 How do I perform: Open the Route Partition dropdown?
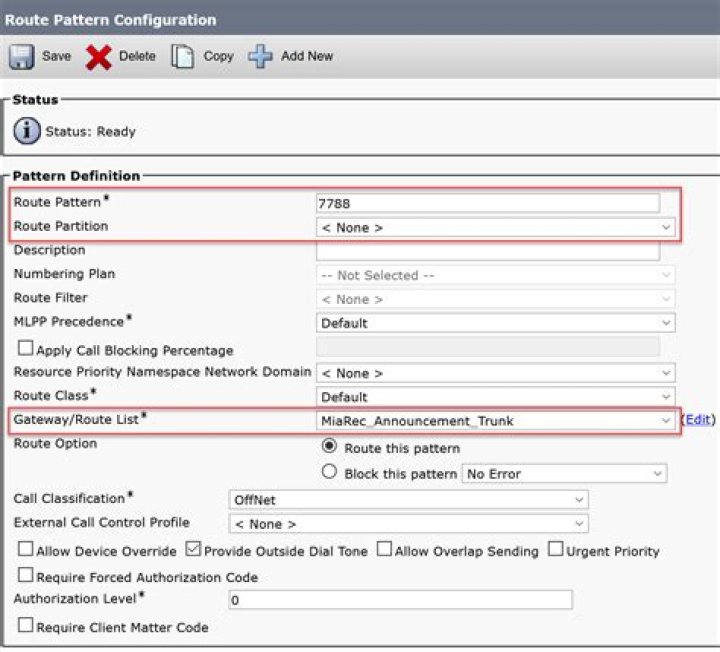pos(495,228)
